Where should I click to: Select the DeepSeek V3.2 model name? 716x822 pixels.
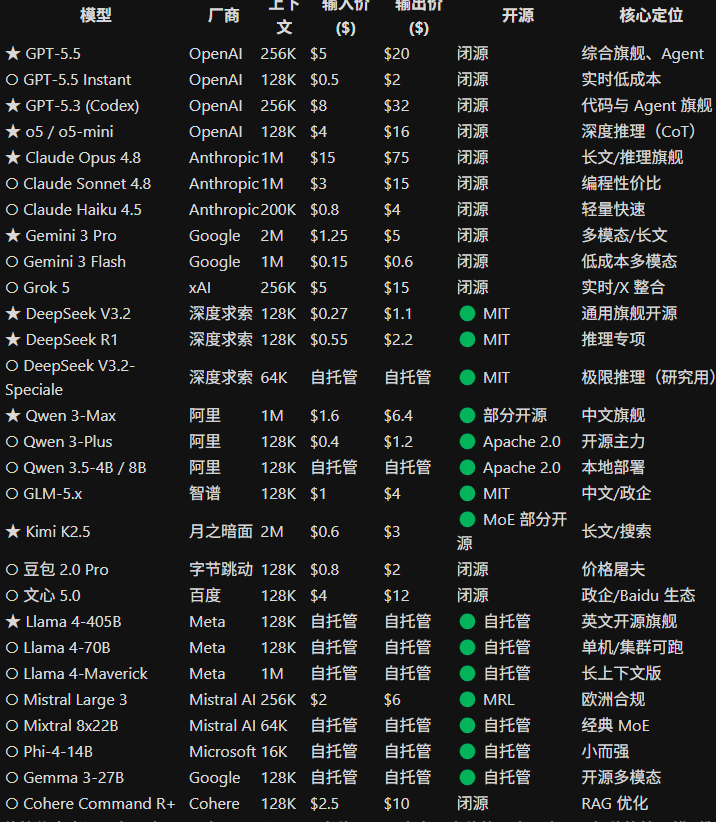[x=78, y=314]
